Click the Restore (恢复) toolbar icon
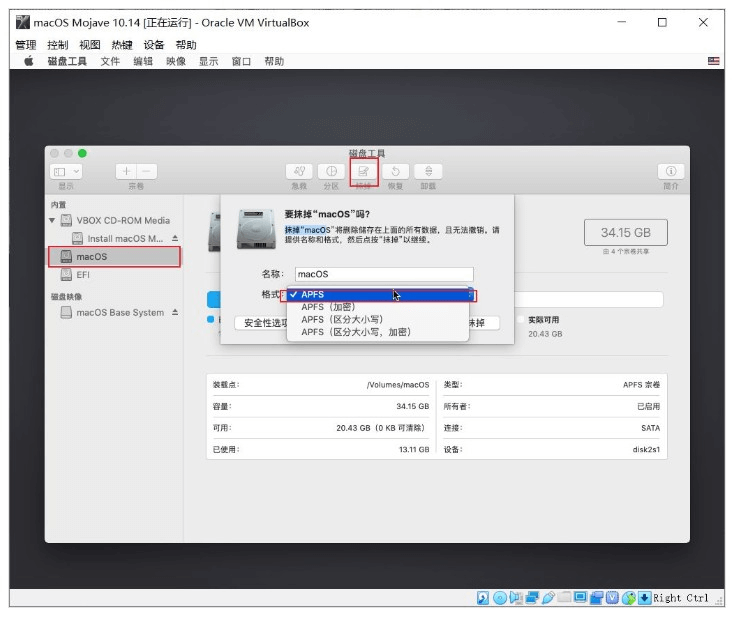 (x=395, y=171)
